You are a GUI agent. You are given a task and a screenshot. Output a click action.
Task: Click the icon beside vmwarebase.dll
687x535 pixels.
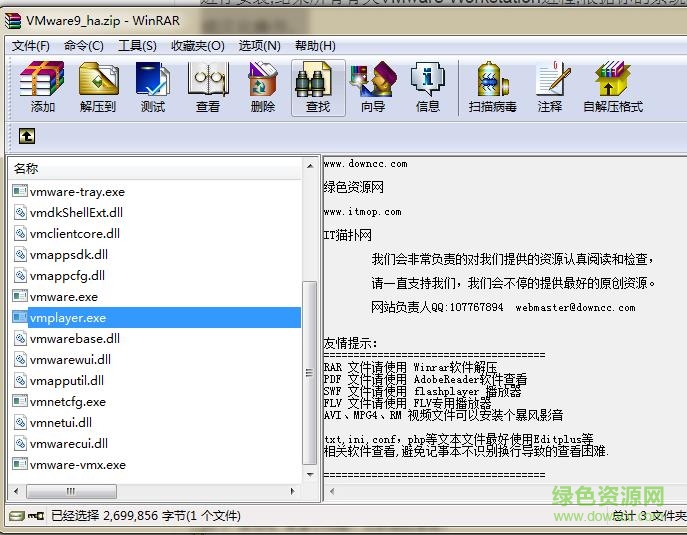click(20, 338)
